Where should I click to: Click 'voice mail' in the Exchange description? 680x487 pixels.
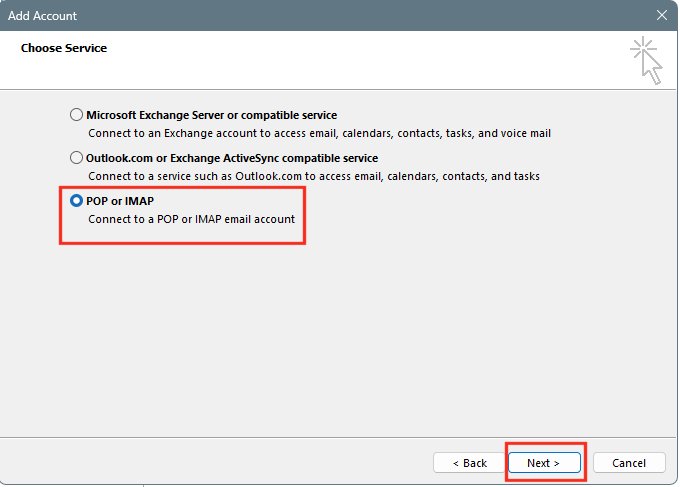click(x=525, y=132)
